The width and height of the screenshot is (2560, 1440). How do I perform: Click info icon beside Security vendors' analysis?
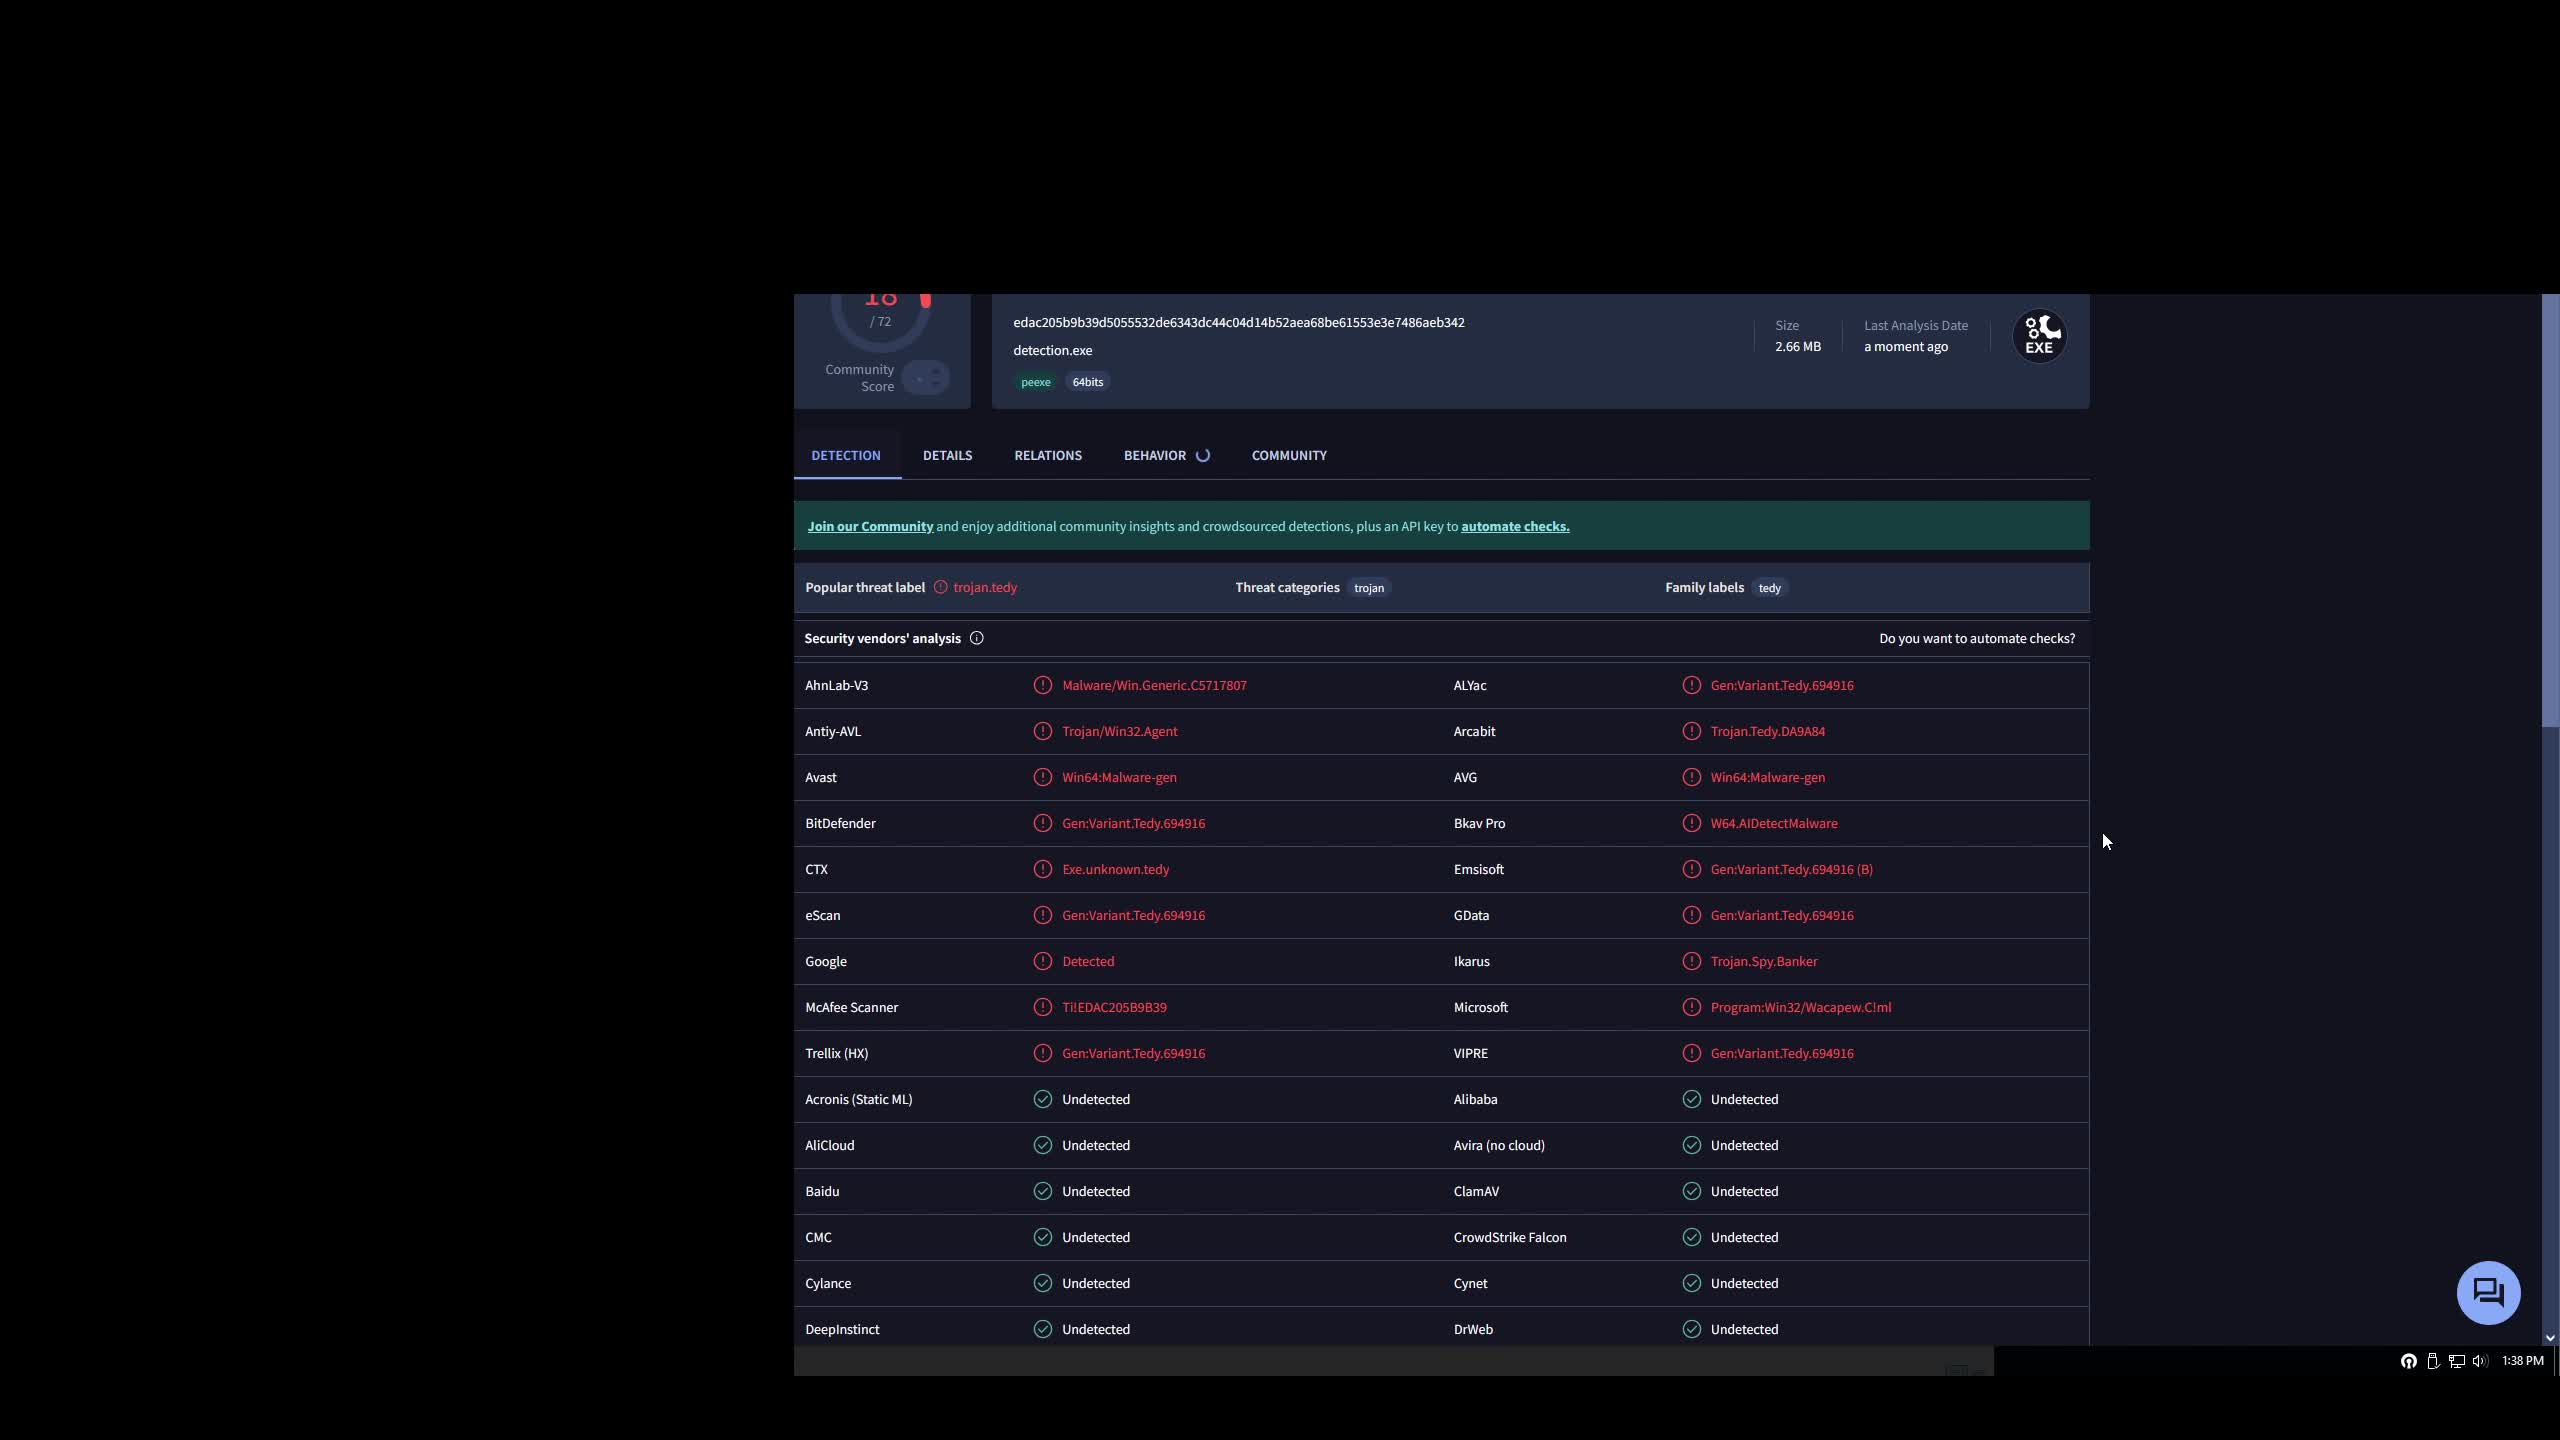(976, 638)
